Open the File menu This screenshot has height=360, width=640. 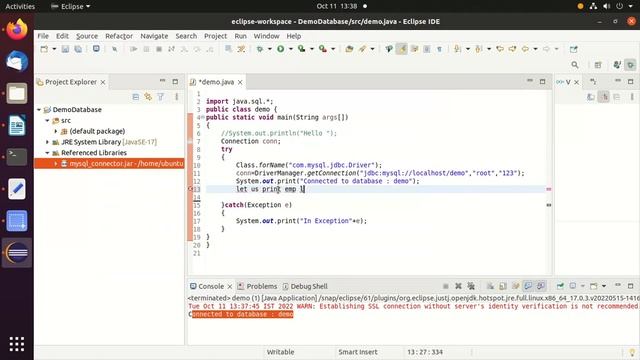(43, 36)
